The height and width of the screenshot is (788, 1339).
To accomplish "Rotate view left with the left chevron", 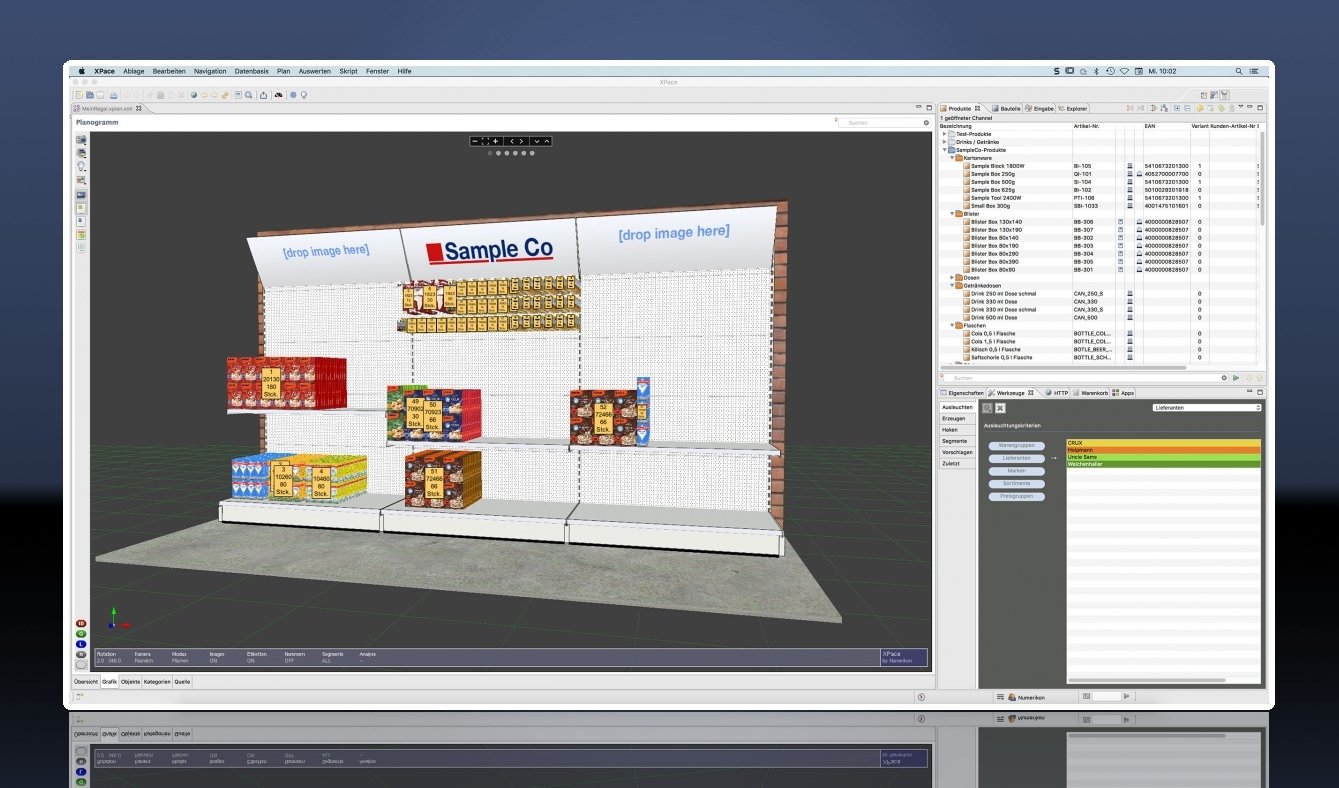I will point(511,141).
